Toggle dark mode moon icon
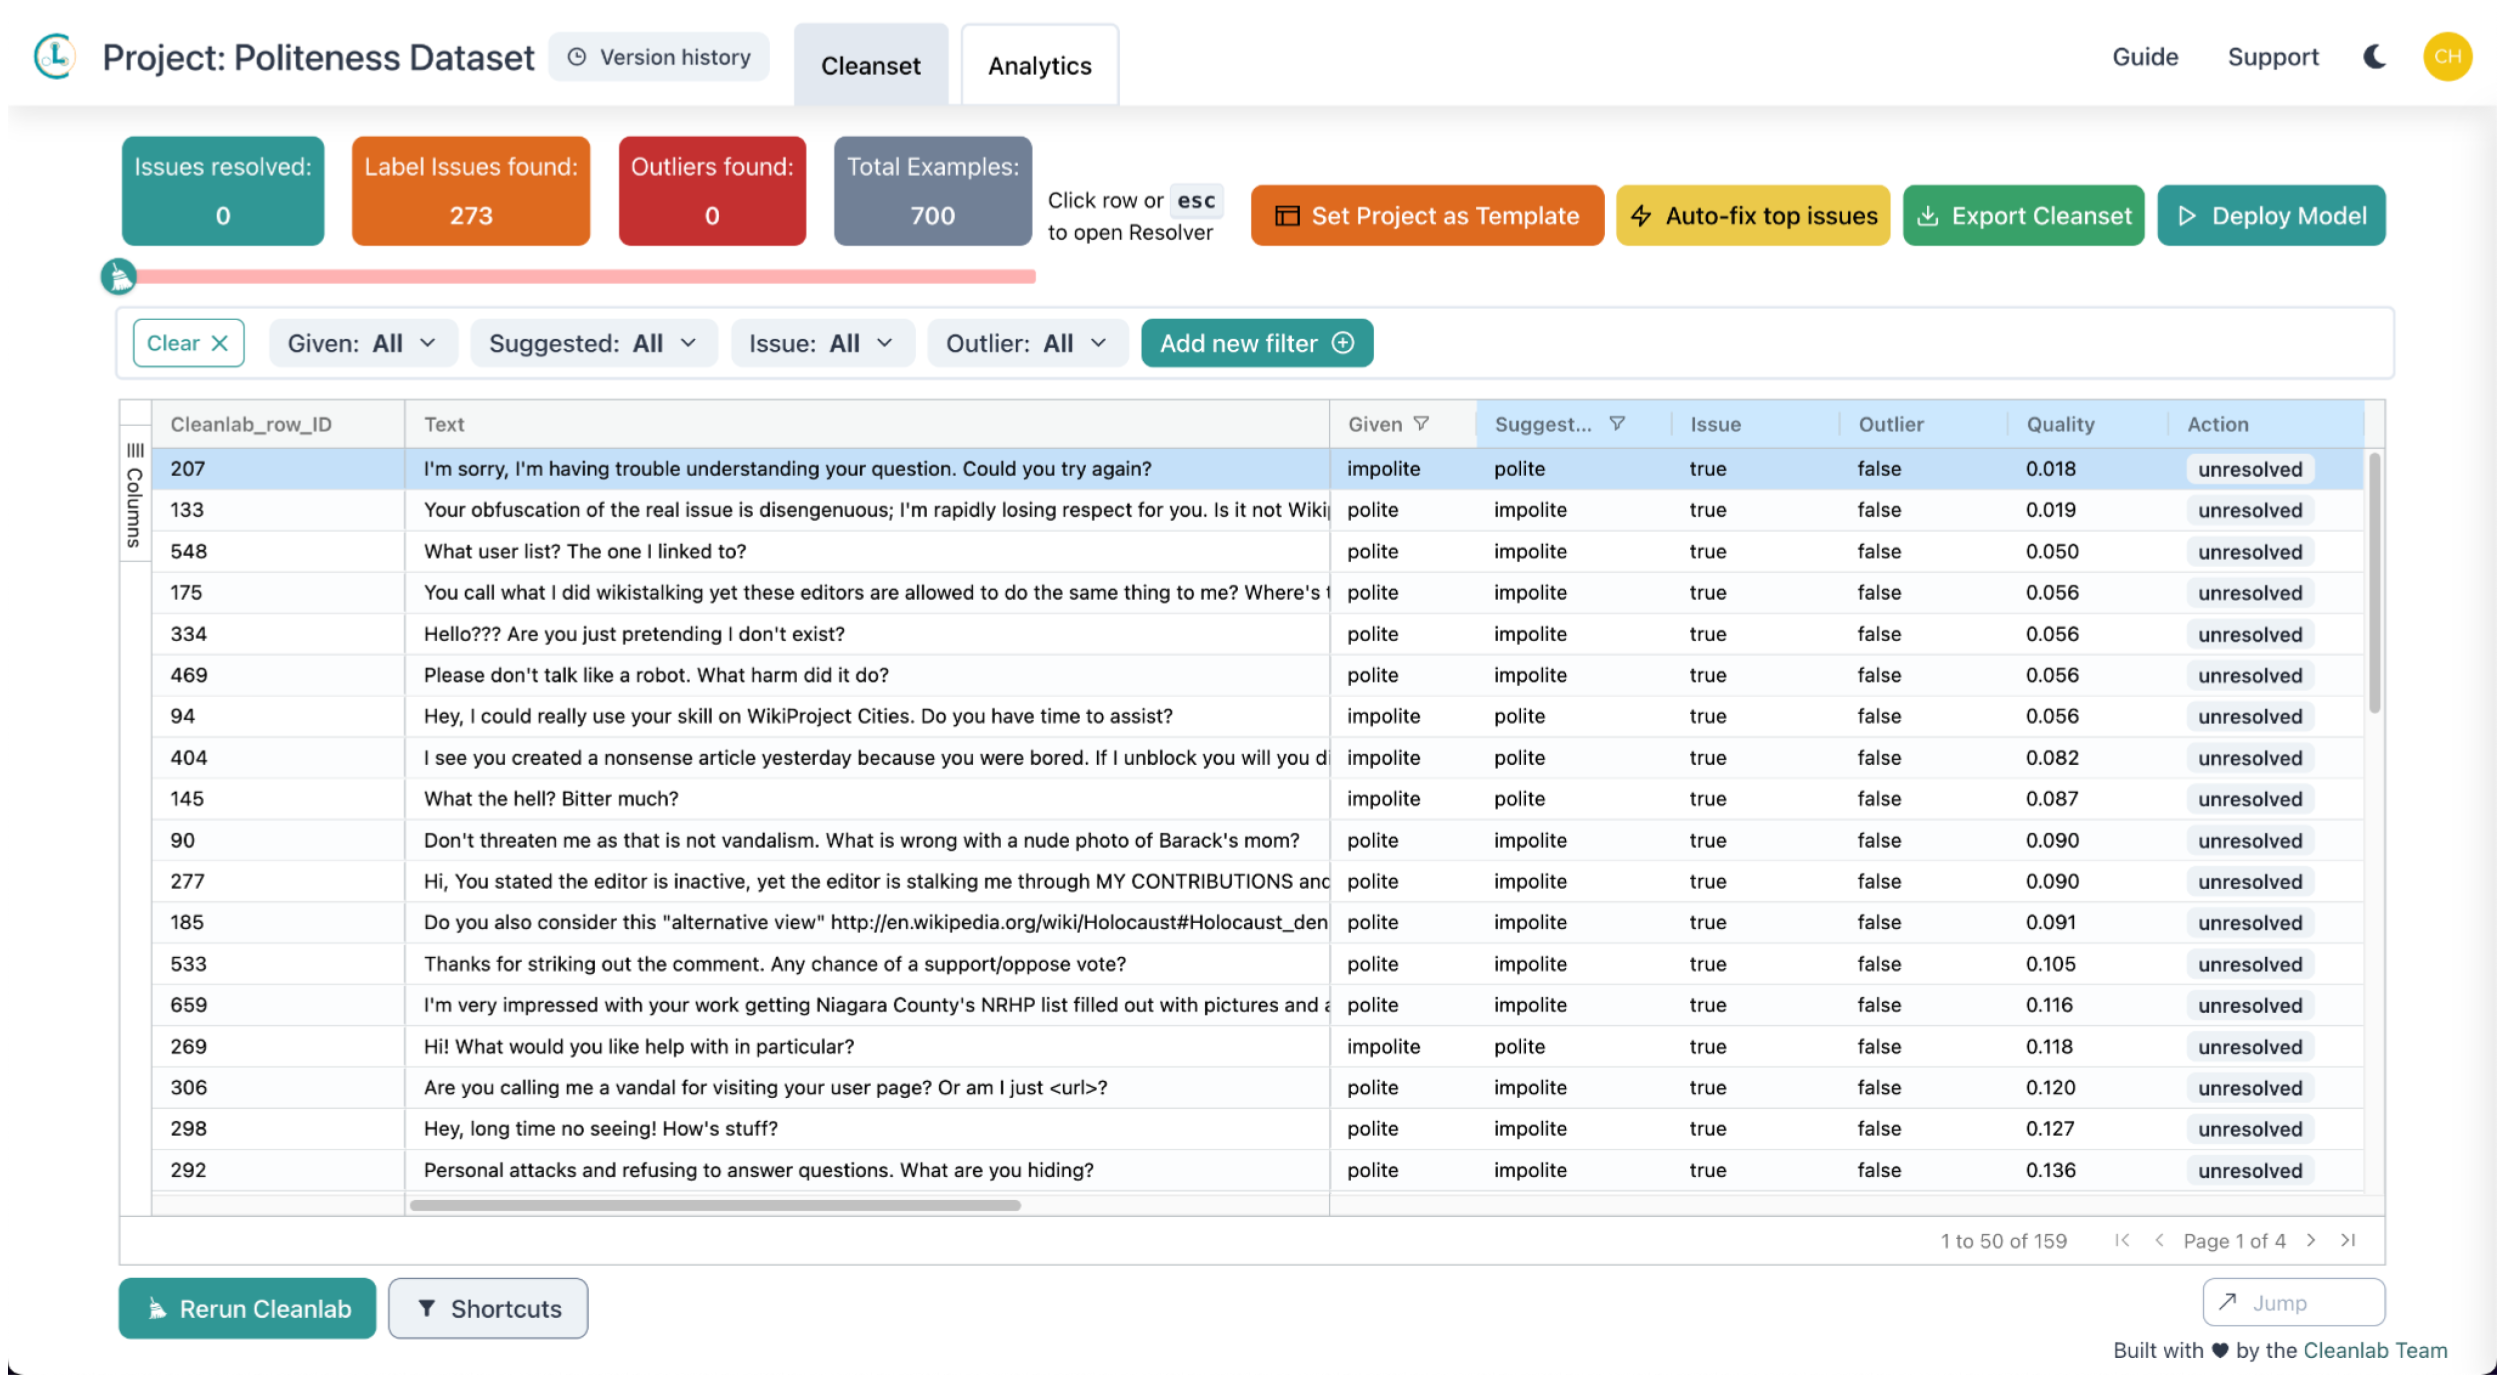The height and width of the screenshot is (1389, 2500). [x=2374, y=57]
